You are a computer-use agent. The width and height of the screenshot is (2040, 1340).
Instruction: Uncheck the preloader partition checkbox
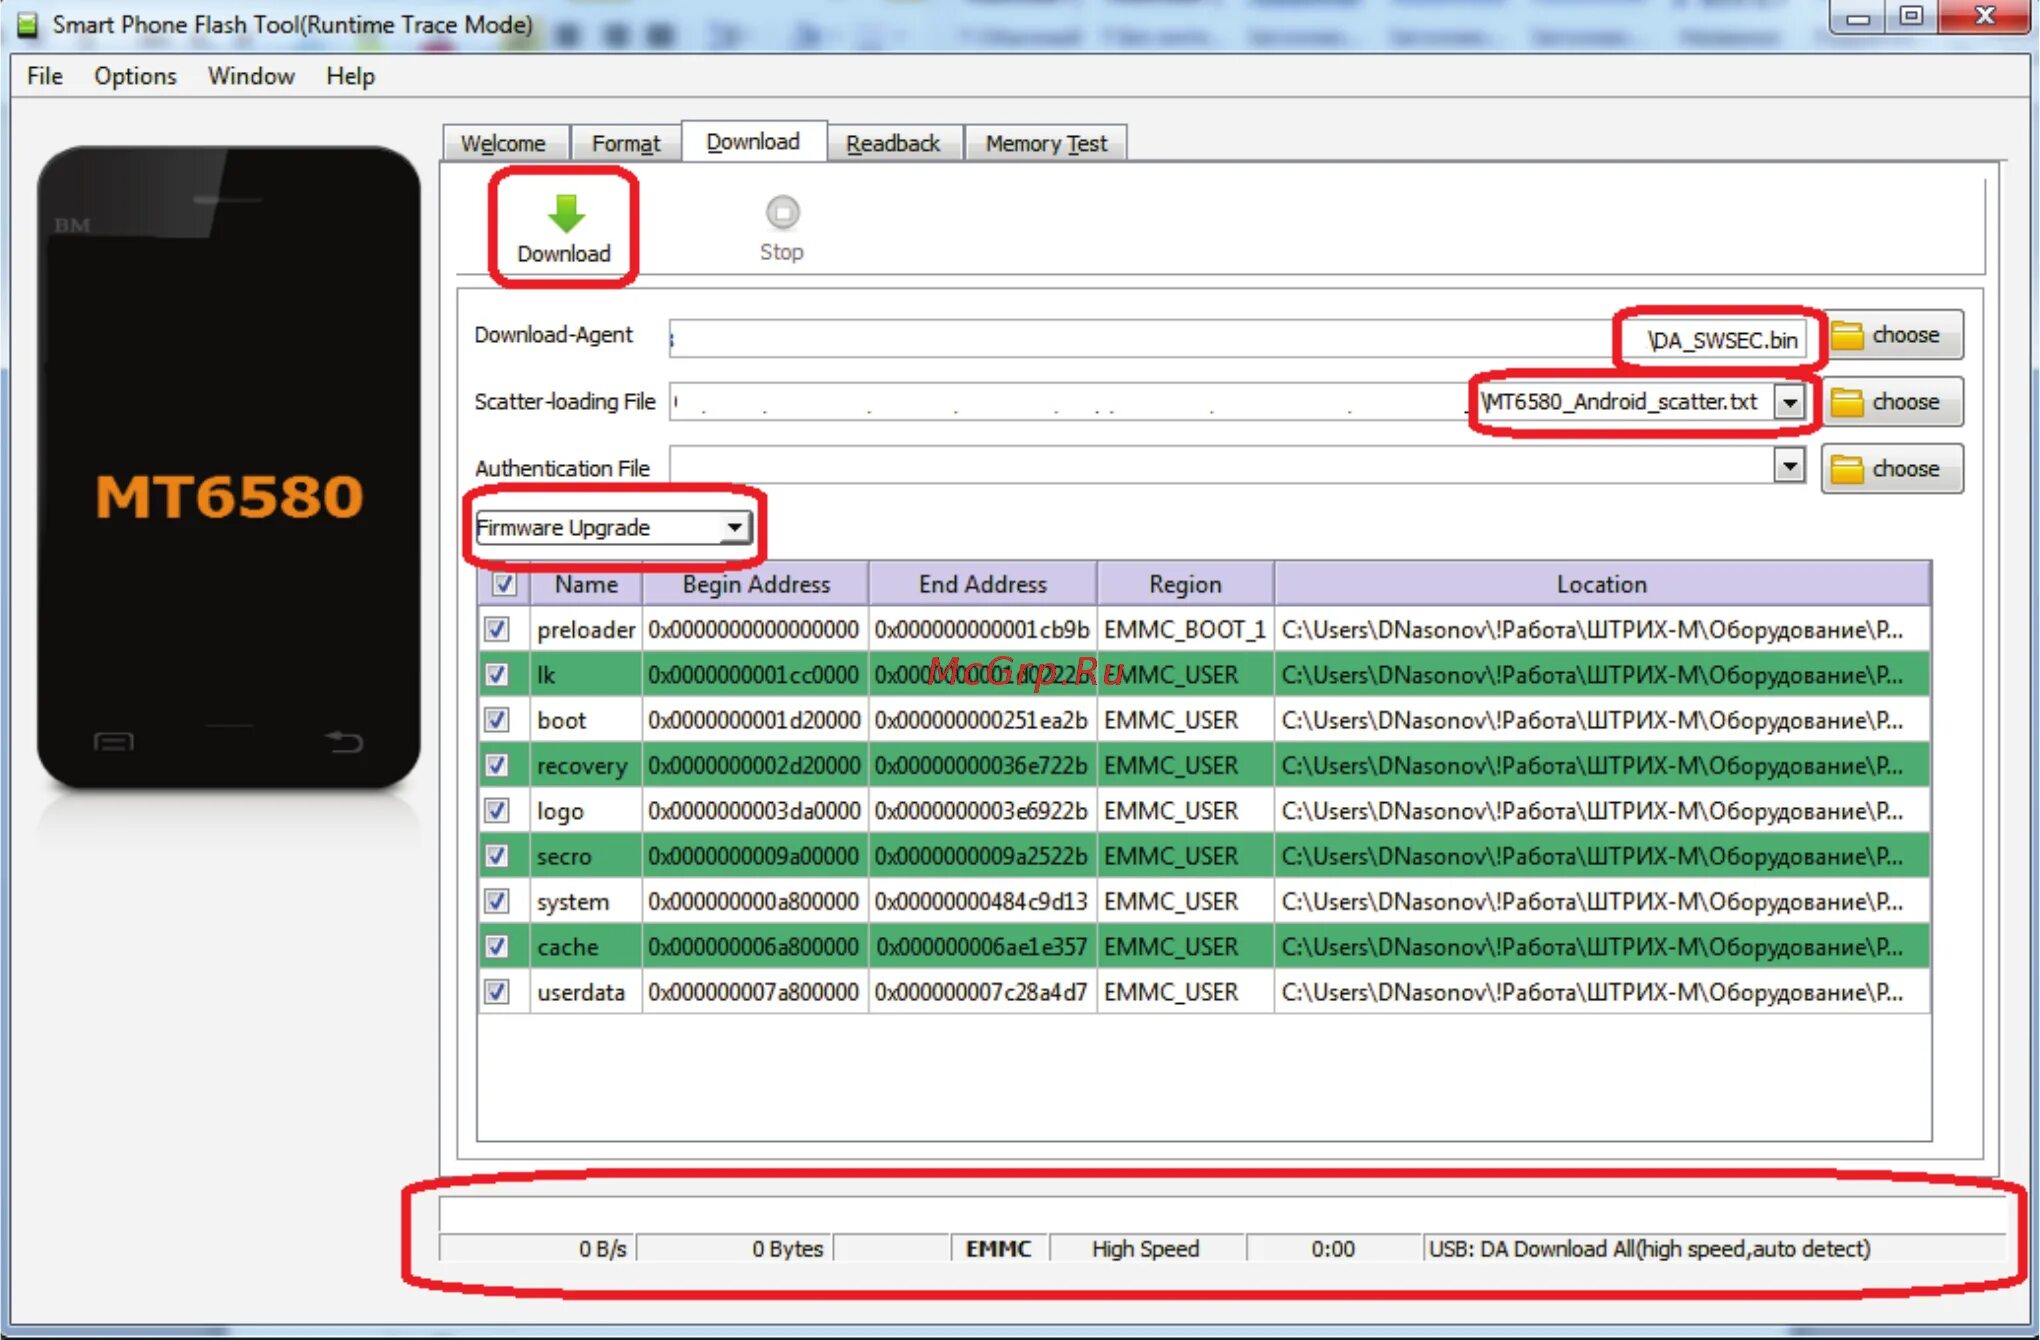click(497, 629)
